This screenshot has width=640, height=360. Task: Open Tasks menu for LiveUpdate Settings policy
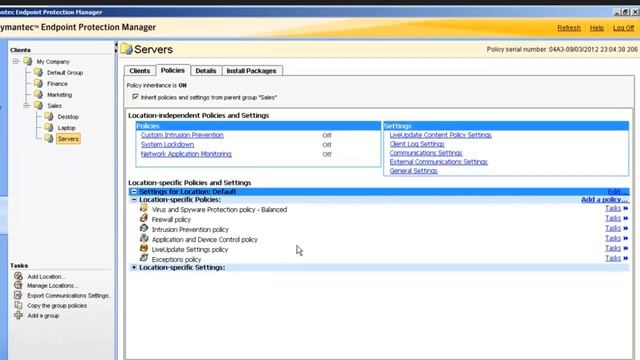coord(616,248)
